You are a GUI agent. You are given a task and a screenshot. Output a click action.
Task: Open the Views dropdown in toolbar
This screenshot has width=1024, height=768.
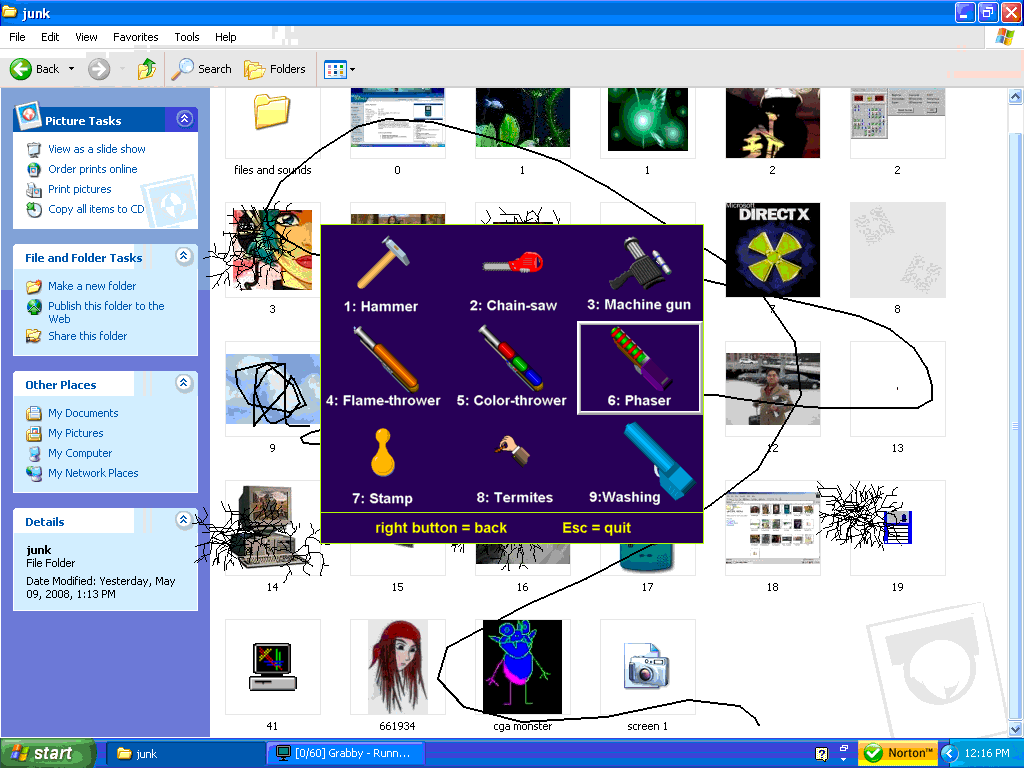(x=340, y=69)
